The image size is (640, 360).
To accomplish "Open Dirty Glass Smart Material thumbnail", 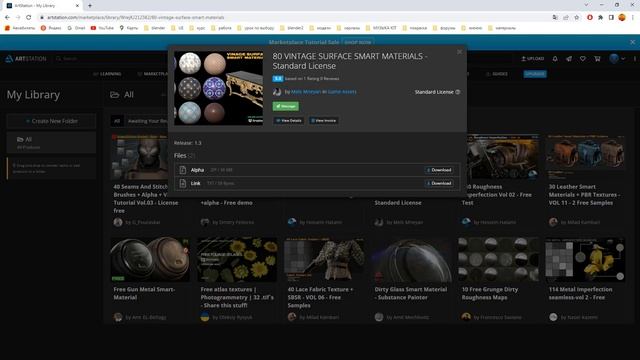I will (411, 260).
